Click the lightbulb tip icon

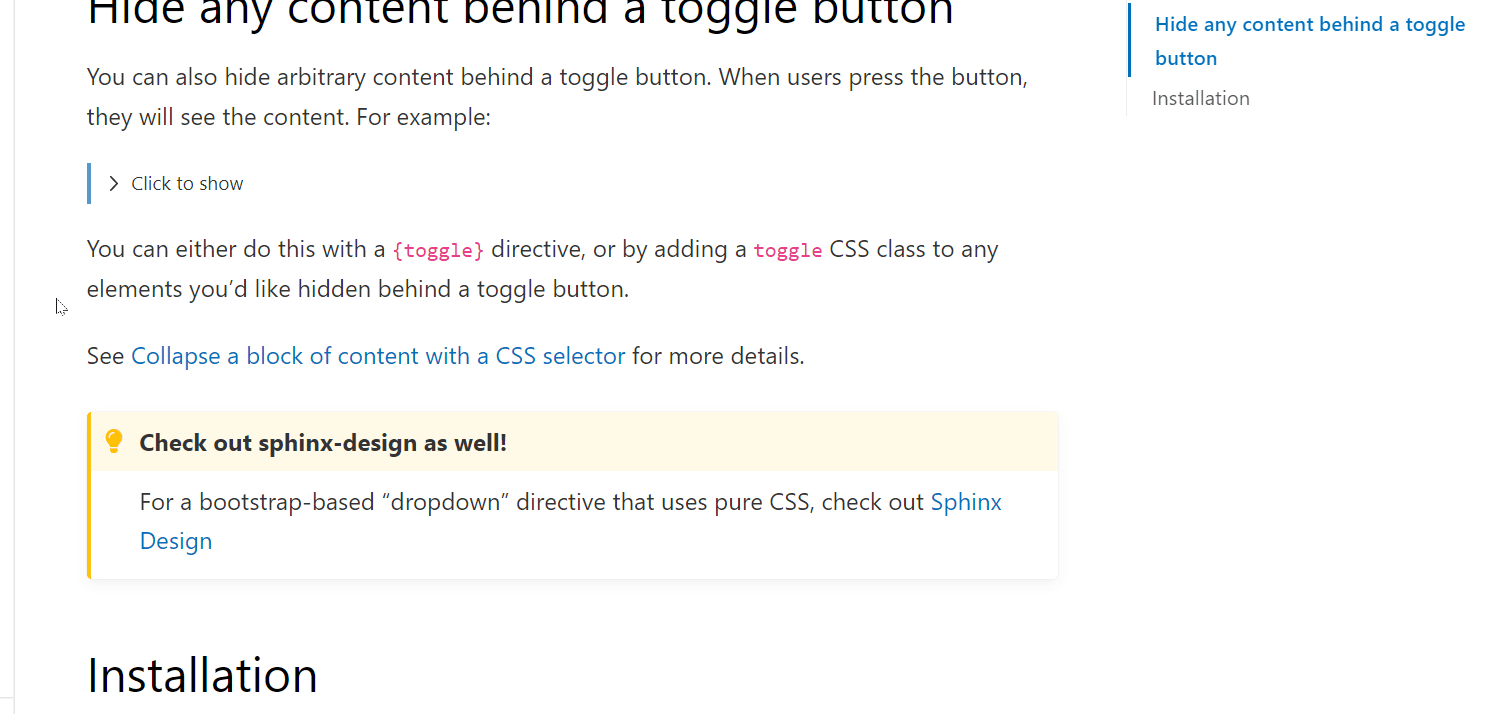[114, 441]
